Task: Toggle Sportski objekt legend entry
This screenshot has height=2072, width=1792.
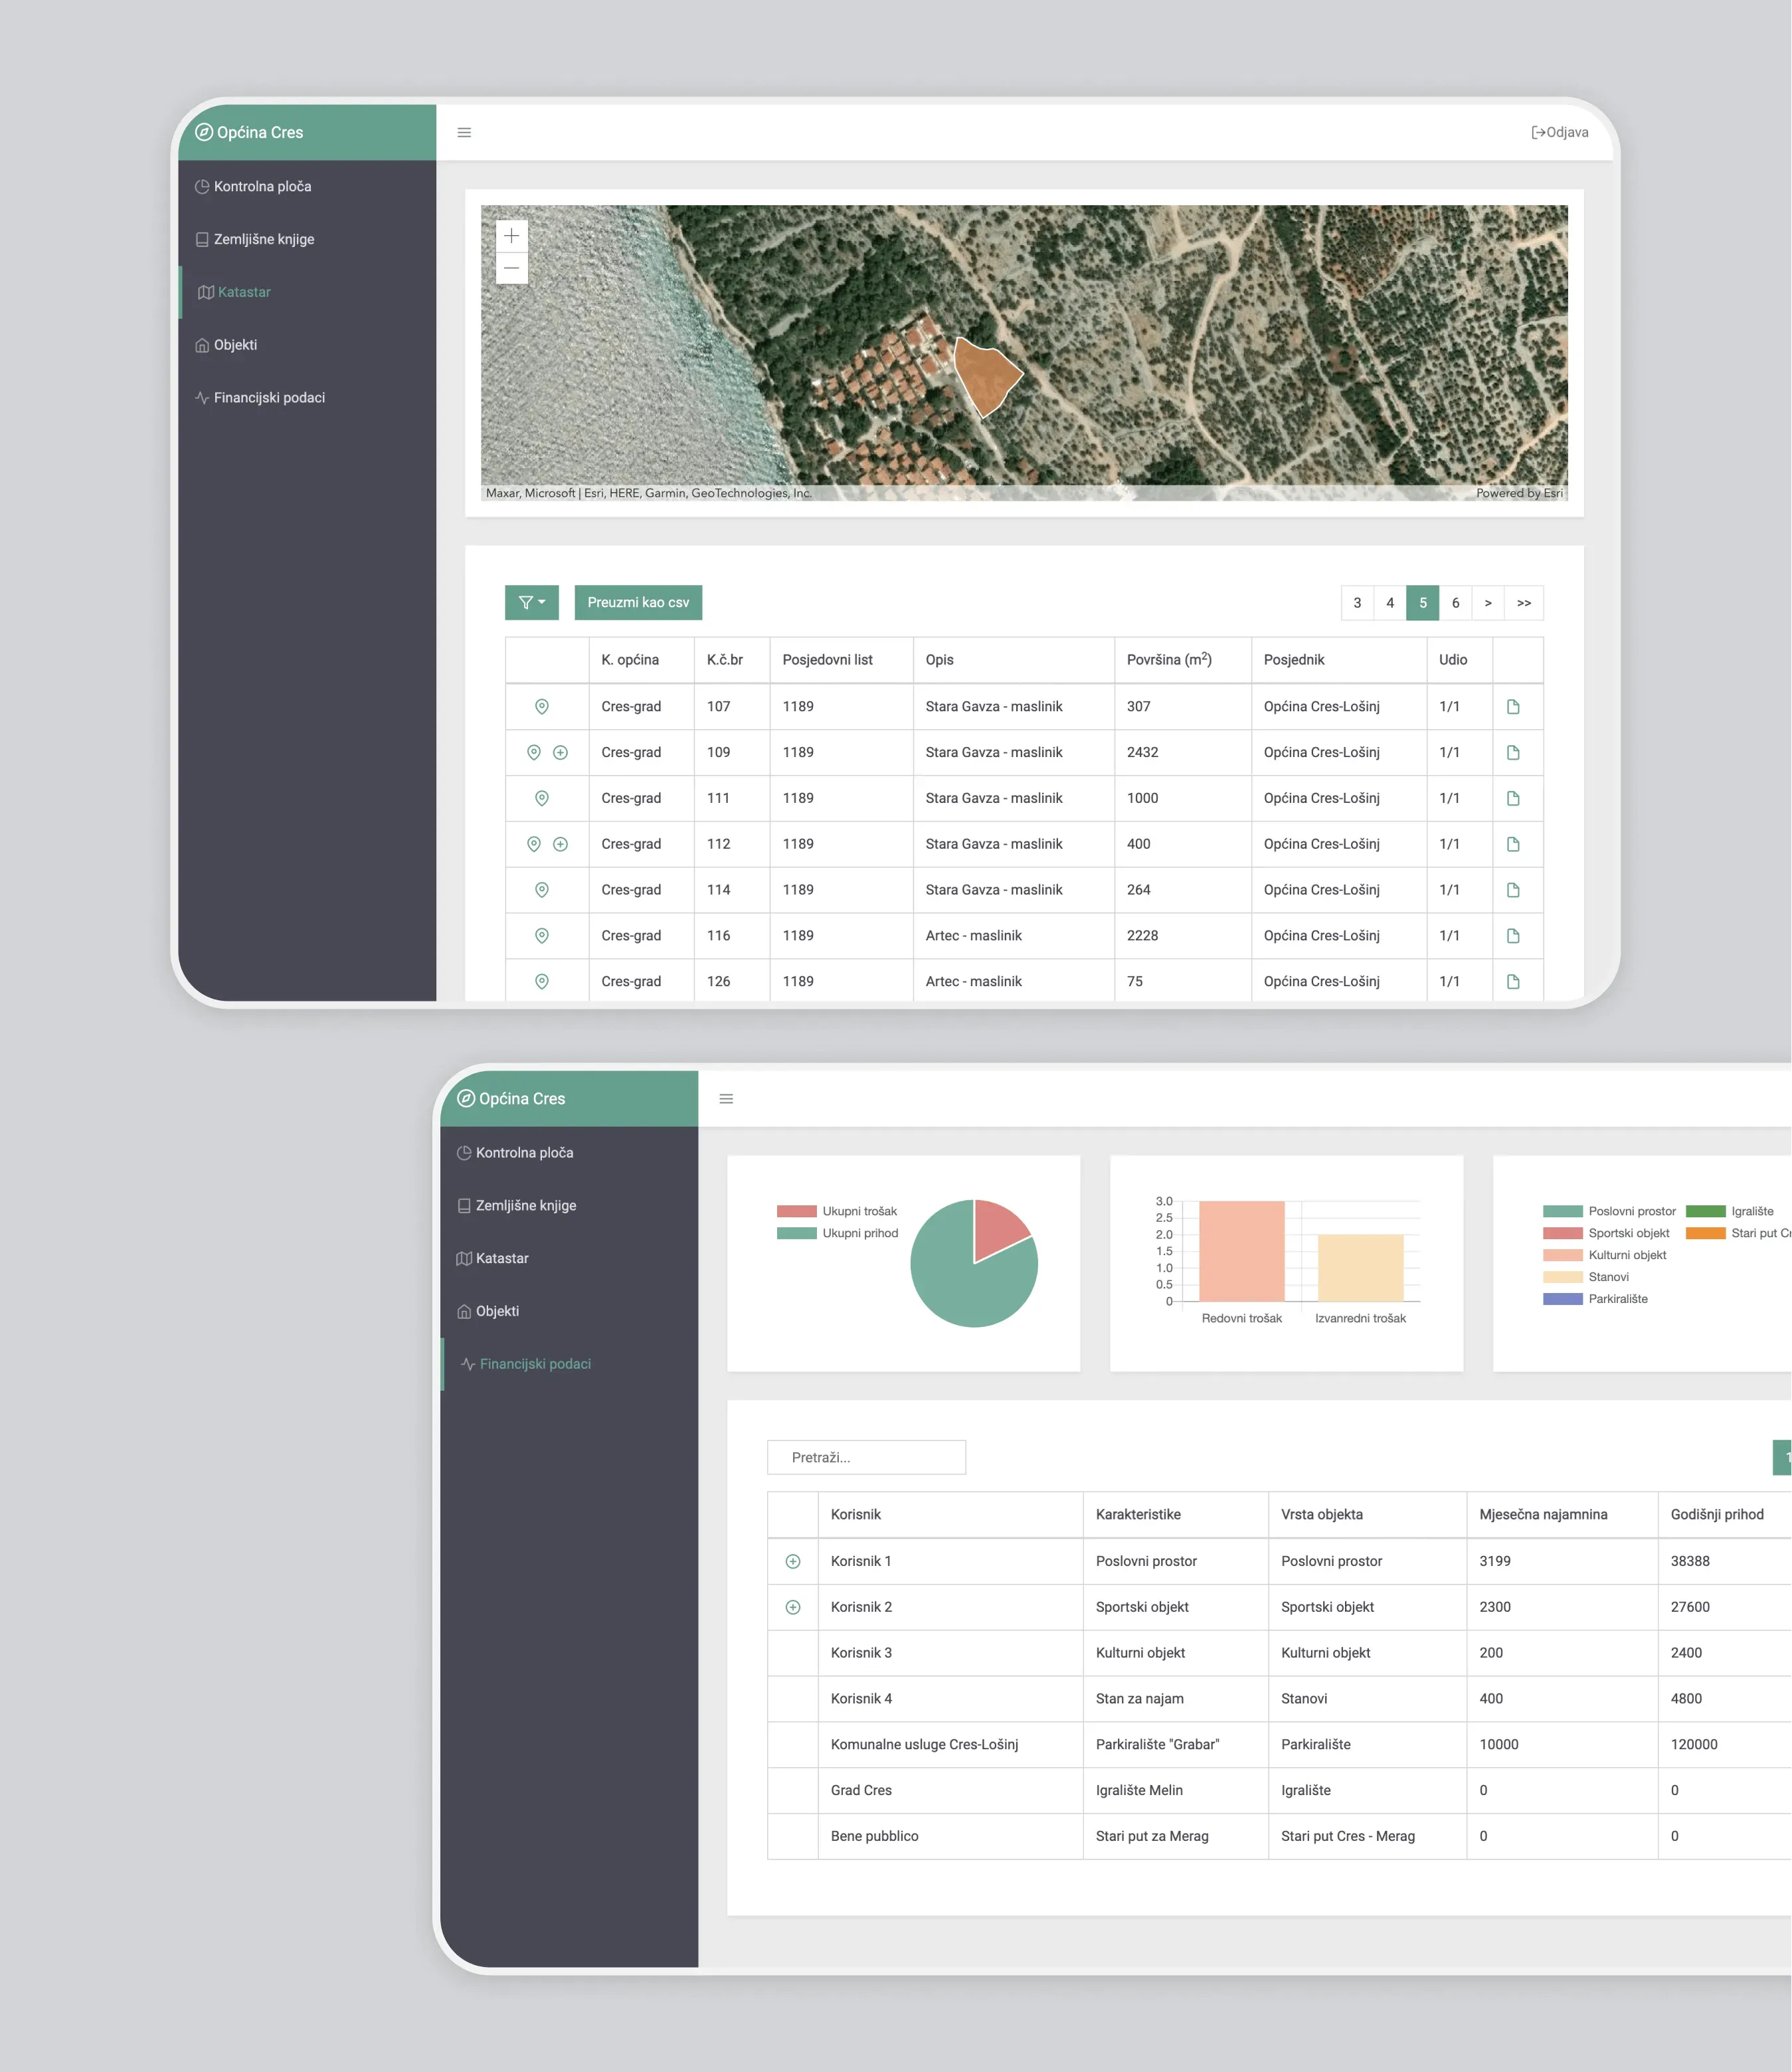Action: [1606, 1233]
